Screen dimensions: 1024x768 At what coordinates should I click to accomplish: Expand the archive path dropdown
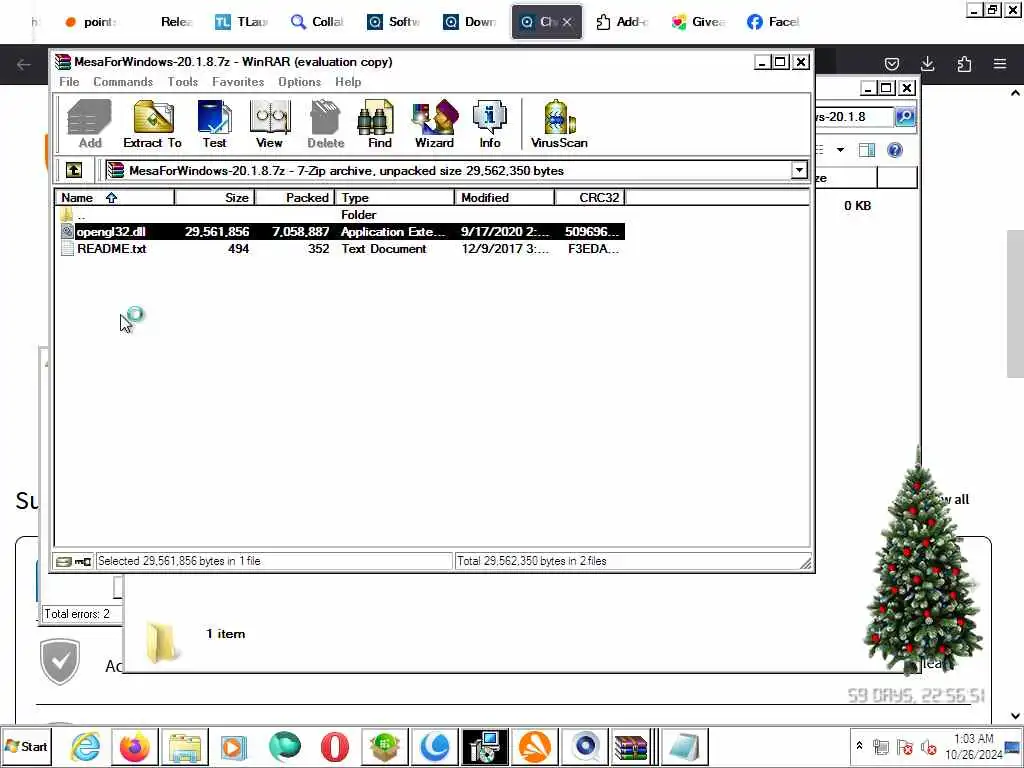[799, 170]
